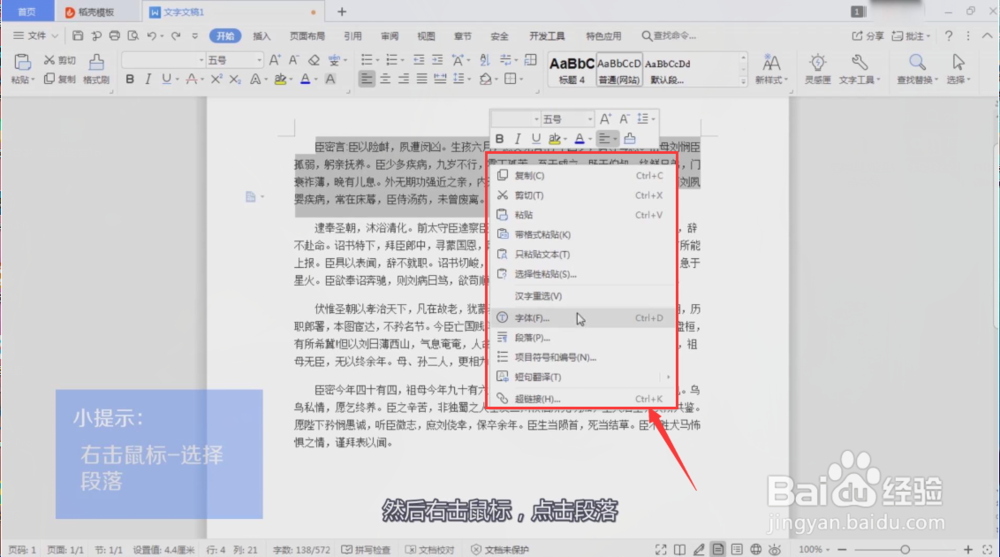
Task: Open the 插入 ribbon tab
Action: (261, 36)
